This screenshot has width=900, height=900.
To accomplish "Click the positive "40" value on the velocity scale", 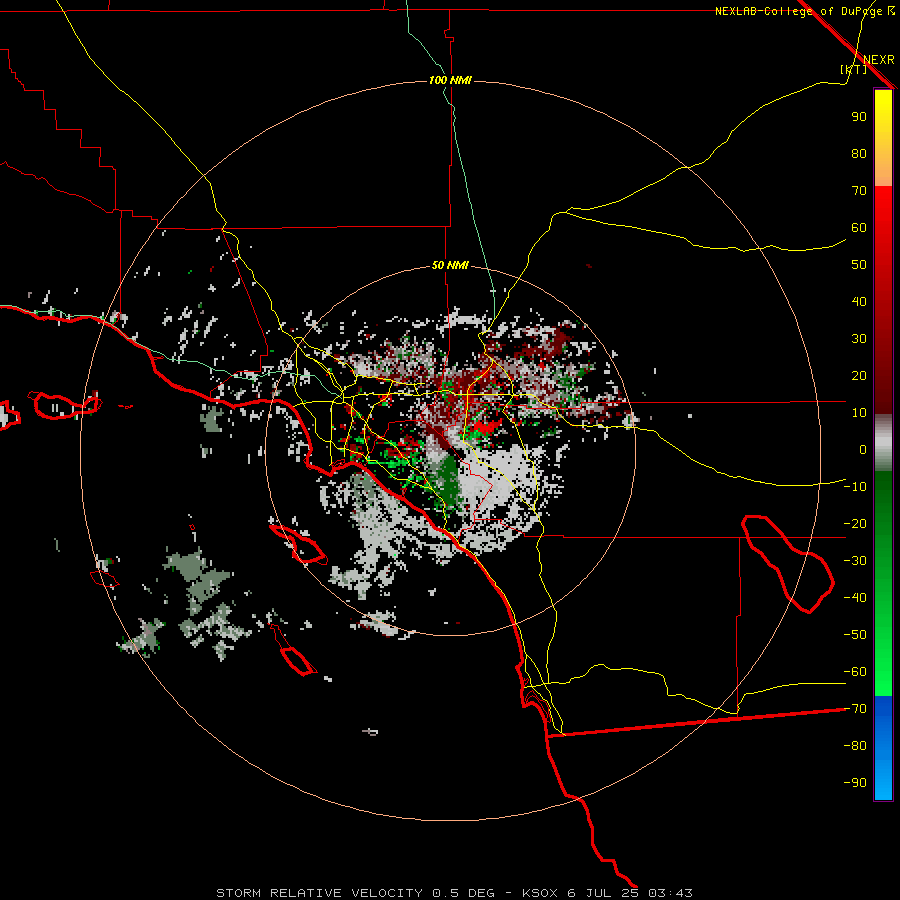I will point(859,302).
